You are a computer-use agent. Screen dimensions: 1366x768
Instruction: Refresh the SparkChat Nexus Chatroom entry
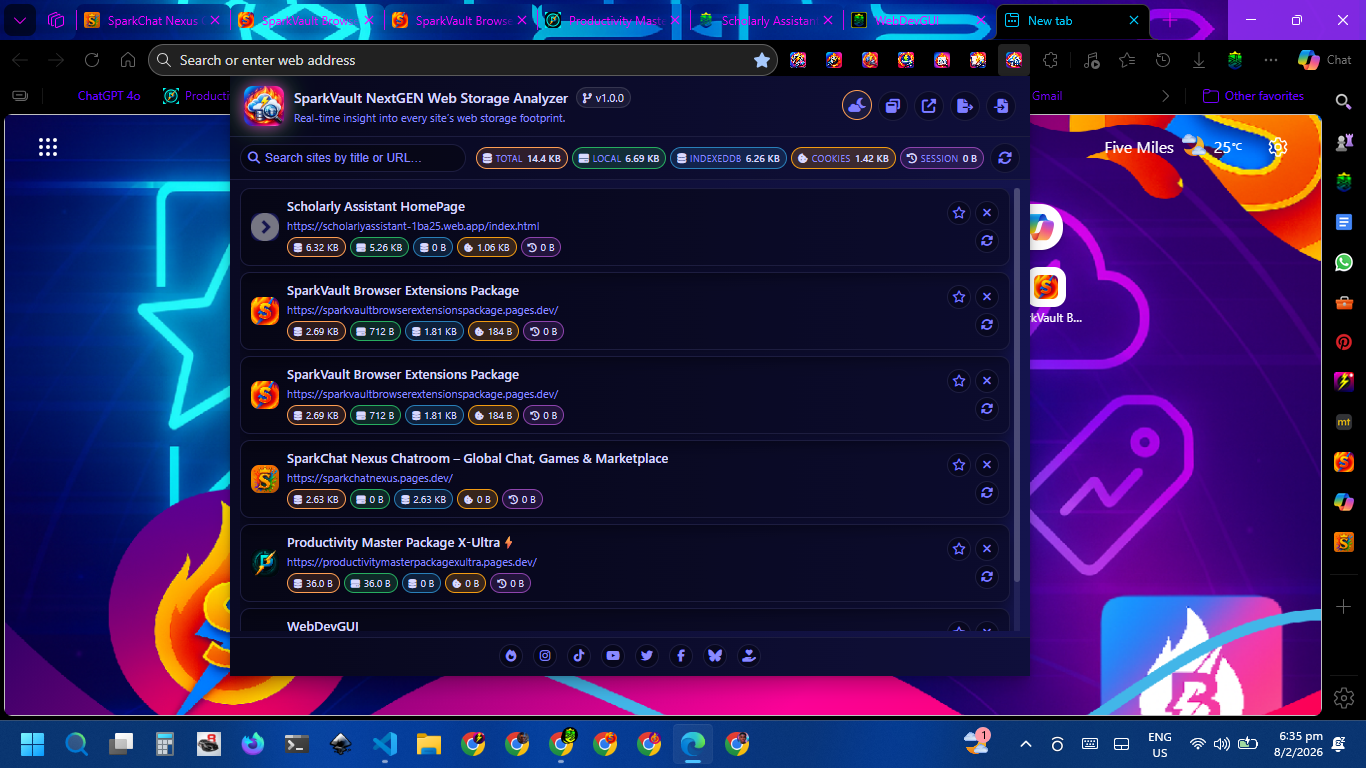987,492
